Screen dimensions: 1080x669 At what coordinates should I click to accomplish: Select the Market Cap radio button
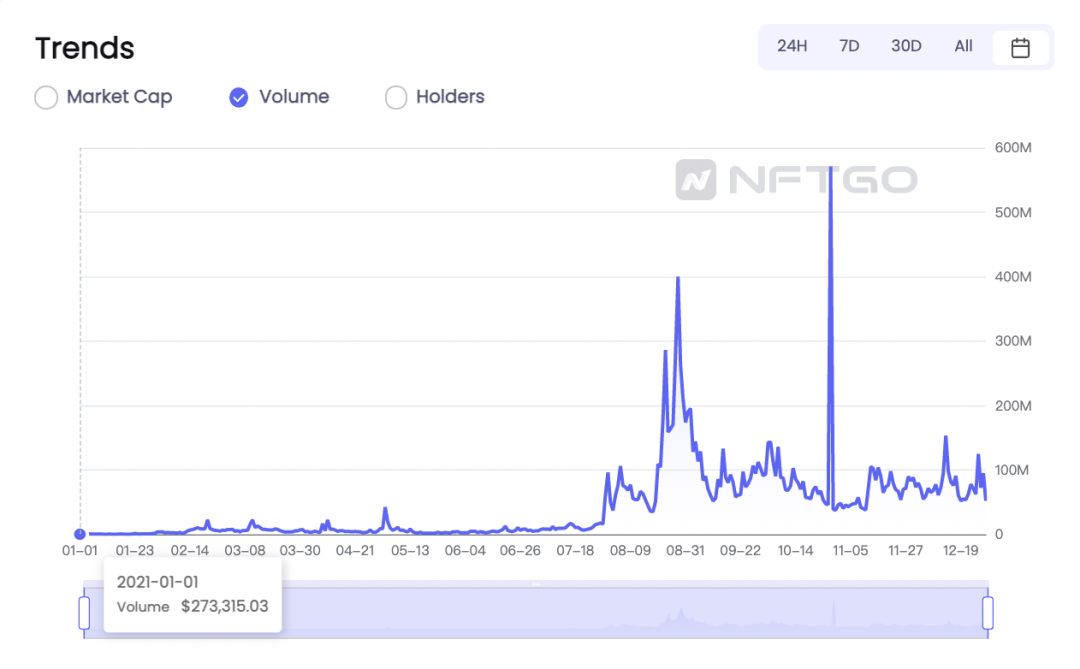click(46, 97)
